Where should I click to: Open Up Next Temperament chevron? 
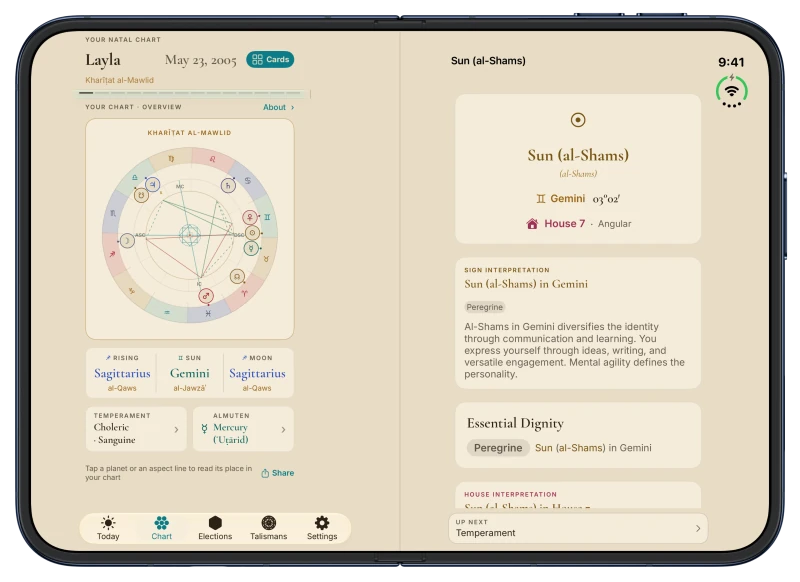[x=698, y=528]
